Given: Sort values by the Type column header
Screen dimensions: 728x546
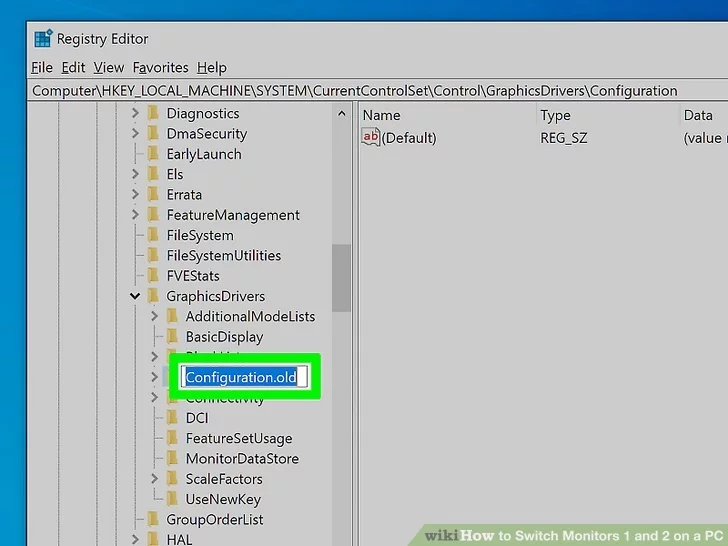Looking at the screenshot, I should [555, 115].
